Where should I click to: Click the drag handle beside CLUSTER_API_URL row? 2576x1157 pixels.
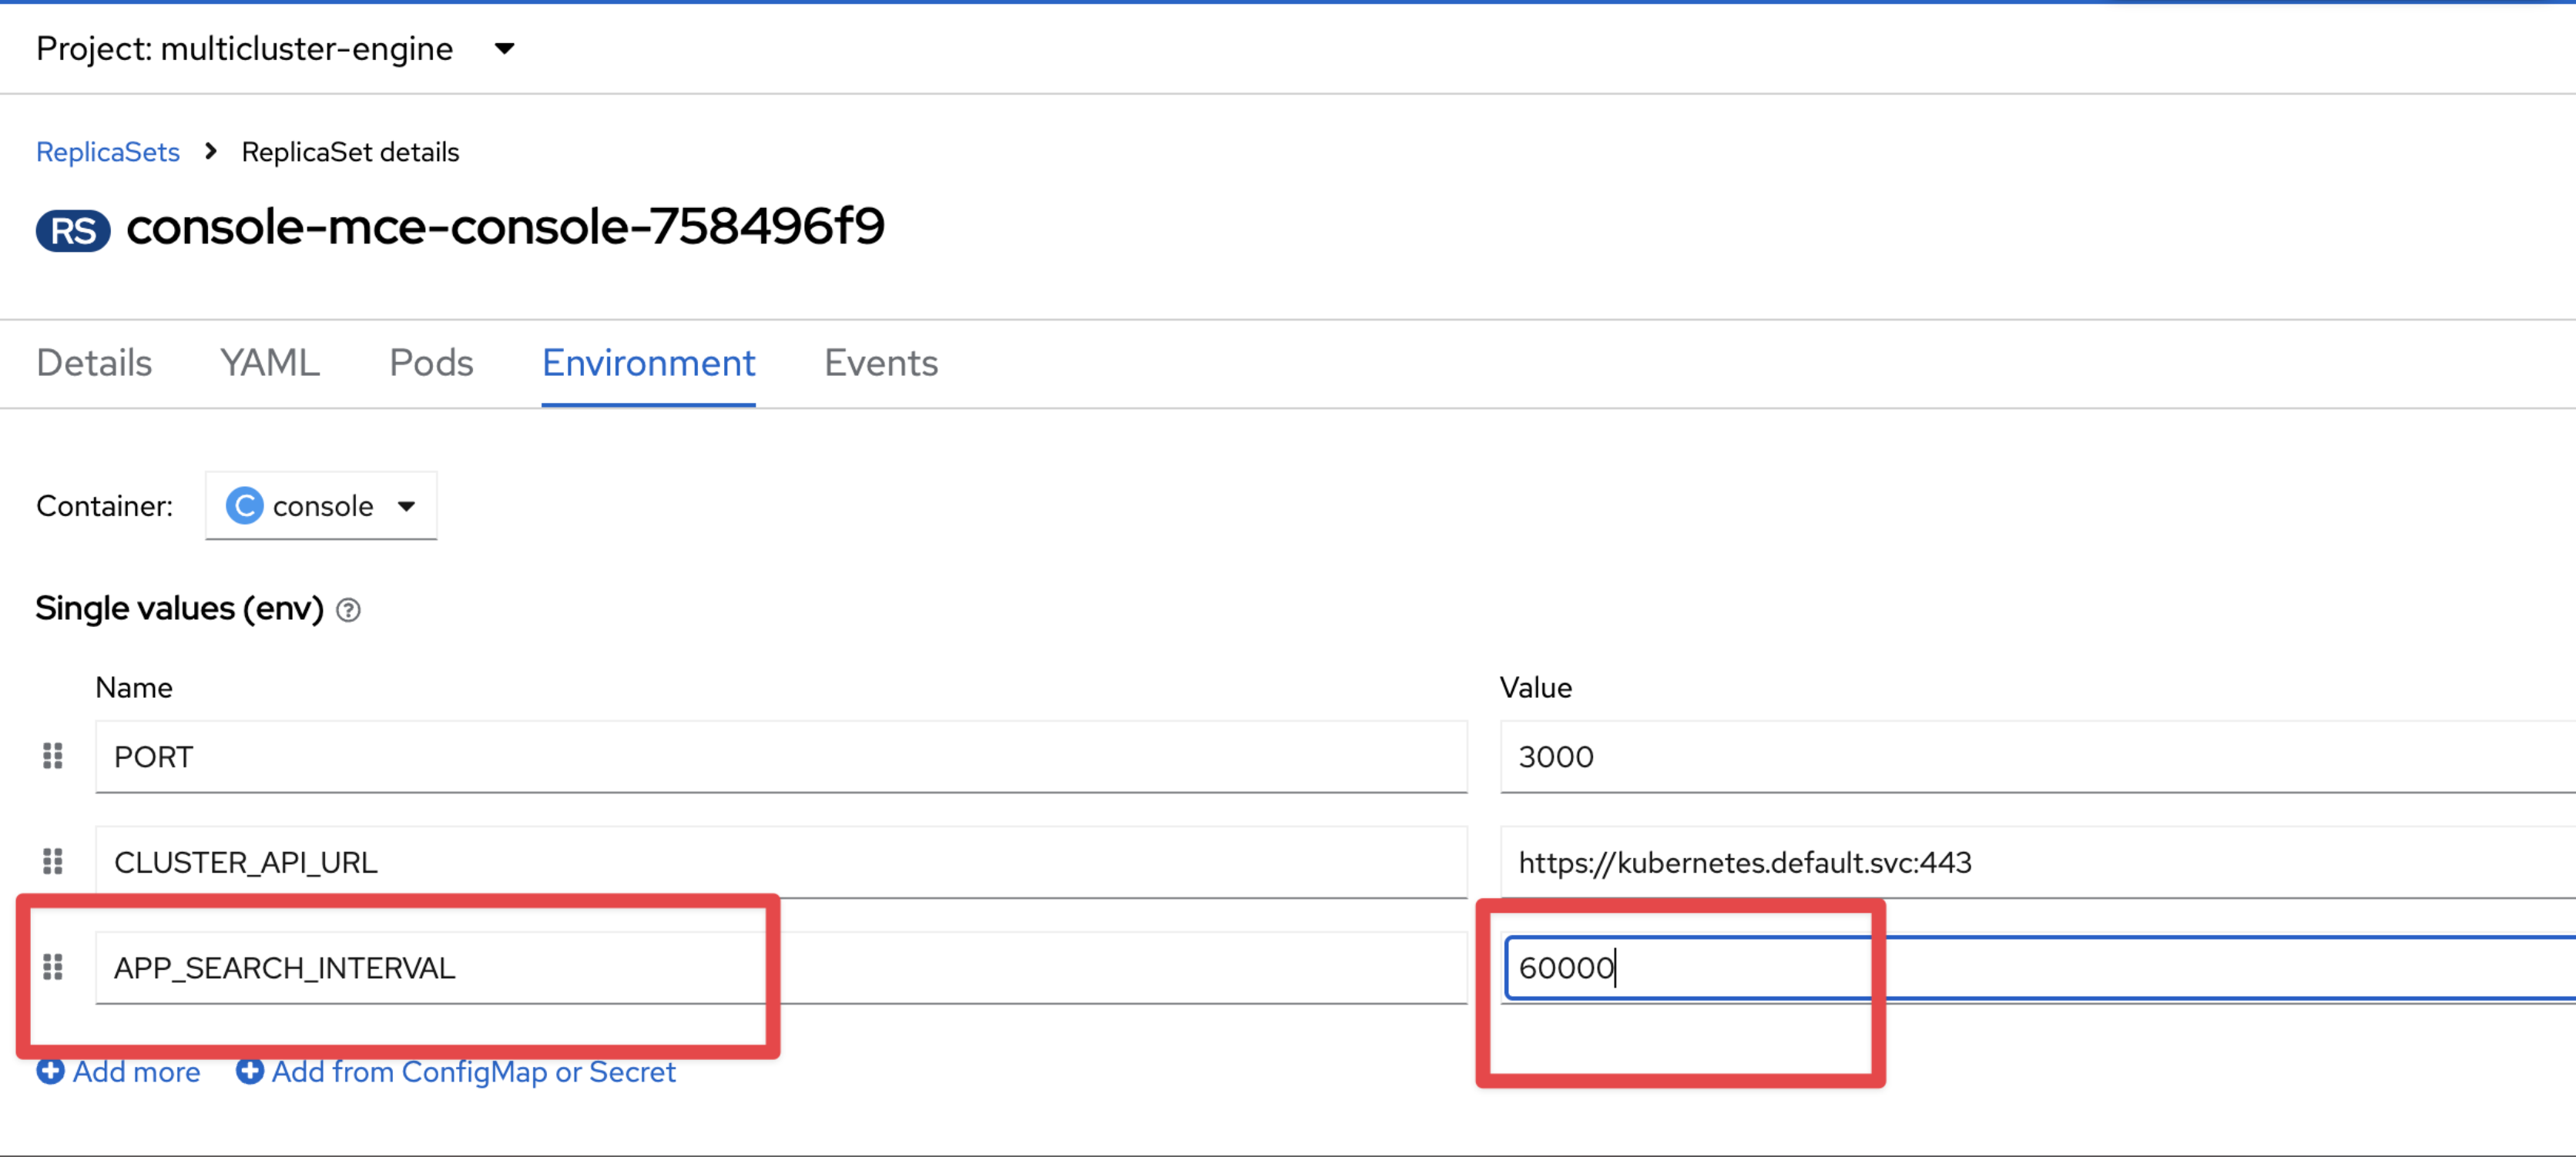(x=53, y=861)
